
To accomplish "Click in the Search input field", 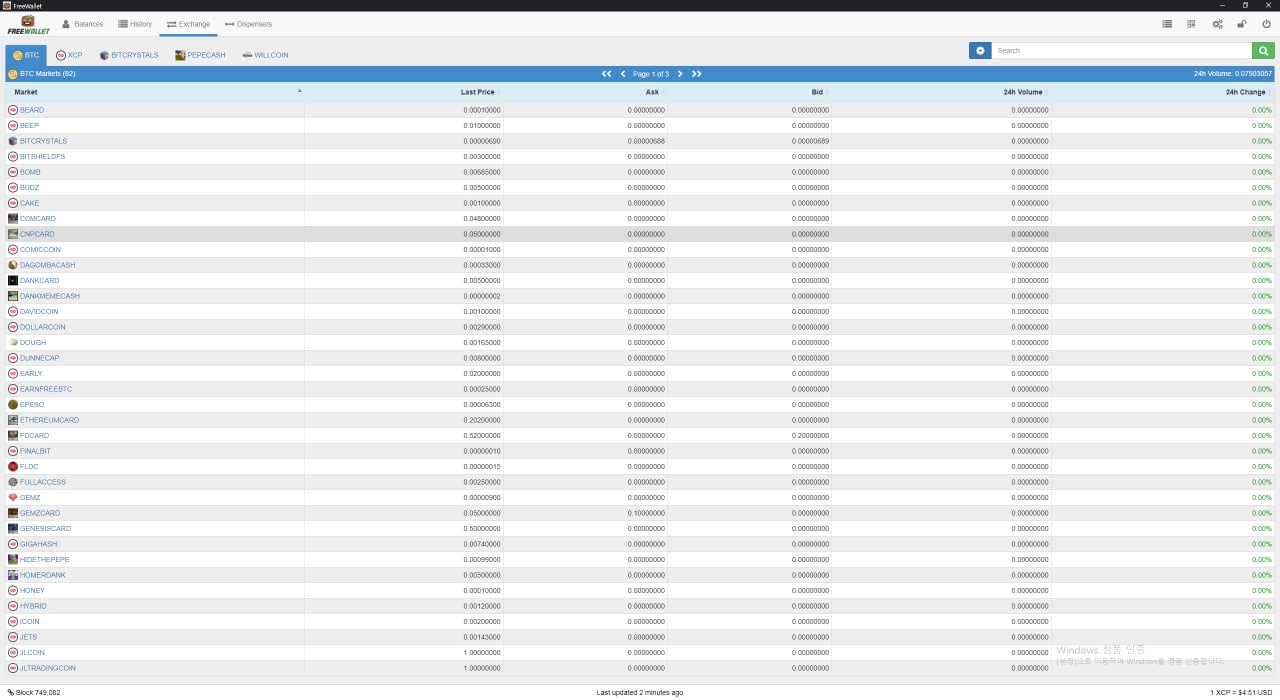I will (x=1121, y=50).
